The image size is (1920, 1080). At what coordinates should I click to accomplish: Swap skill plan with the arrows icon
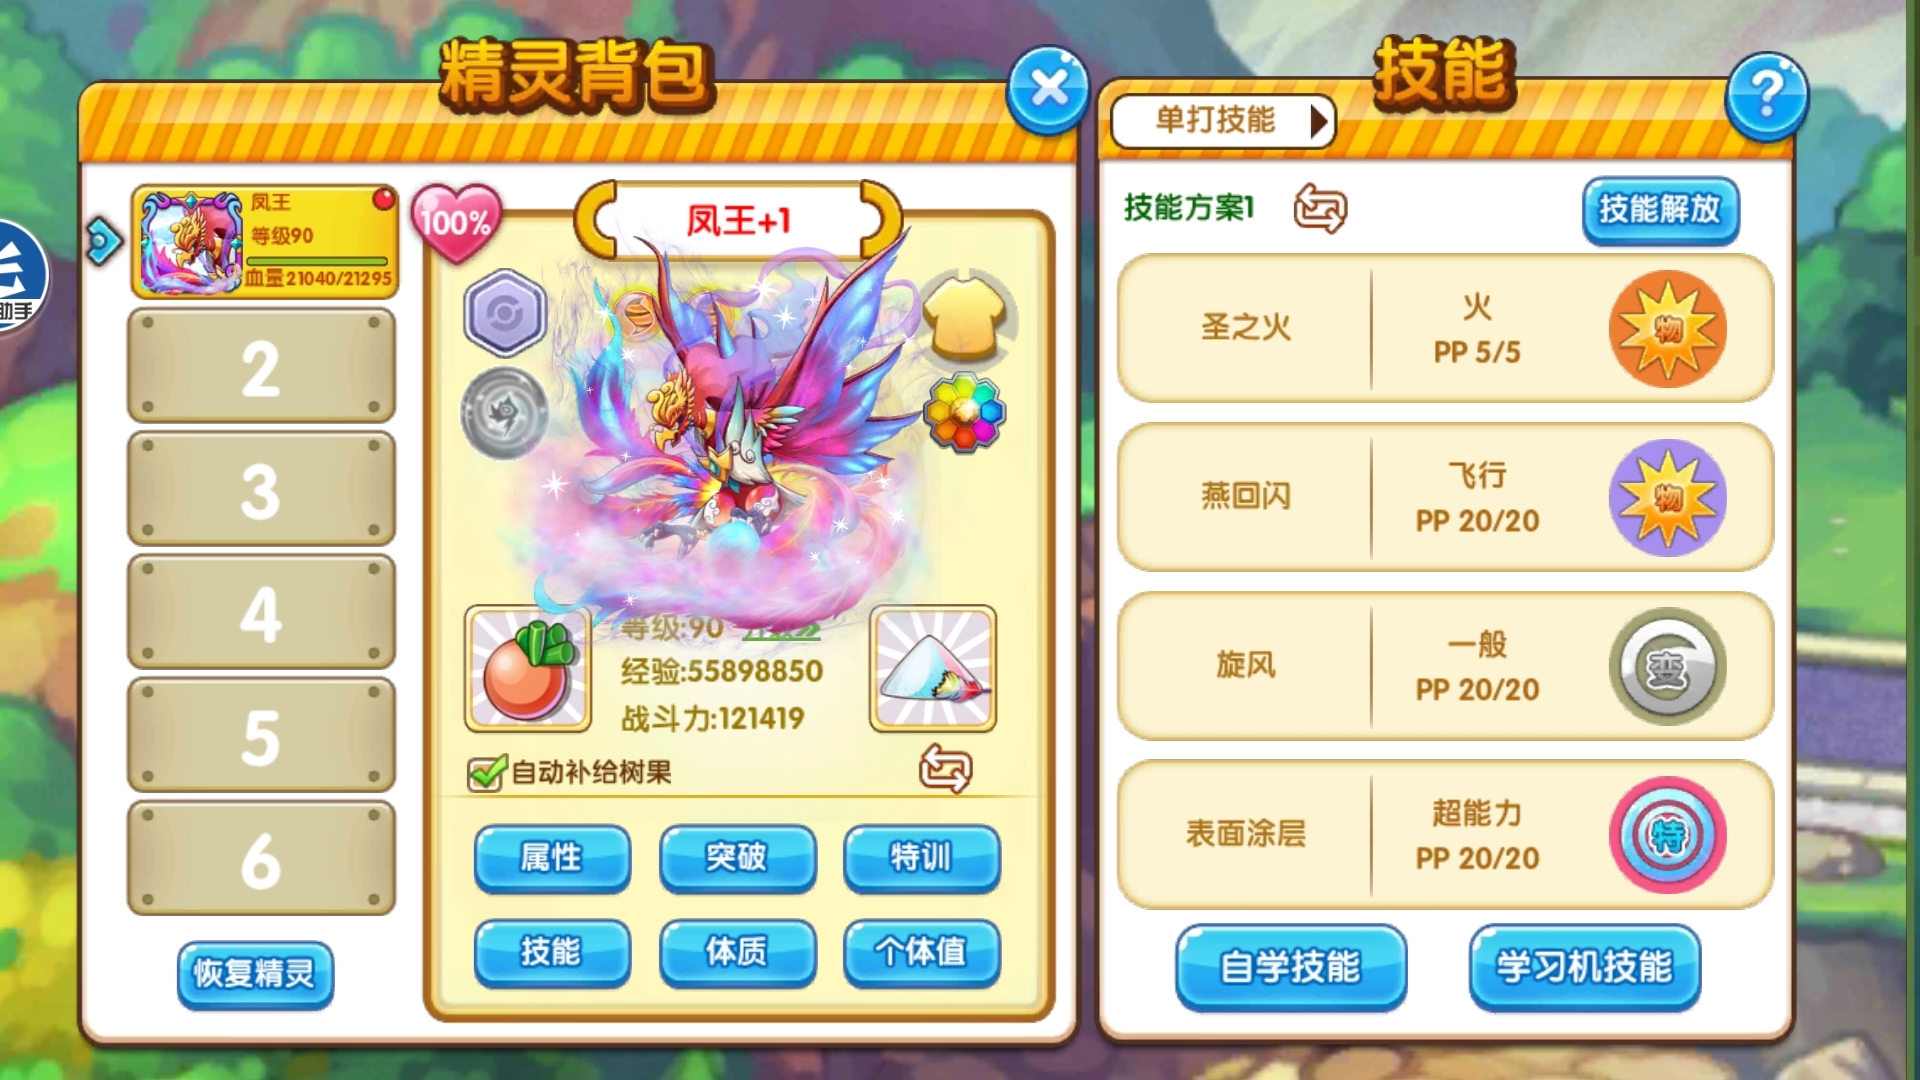[x=1320, y=208]
